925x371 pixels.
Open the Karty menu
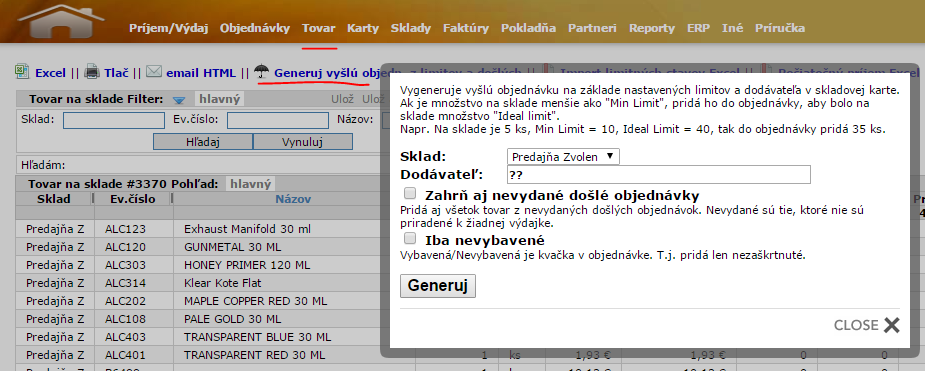[363, 28]
